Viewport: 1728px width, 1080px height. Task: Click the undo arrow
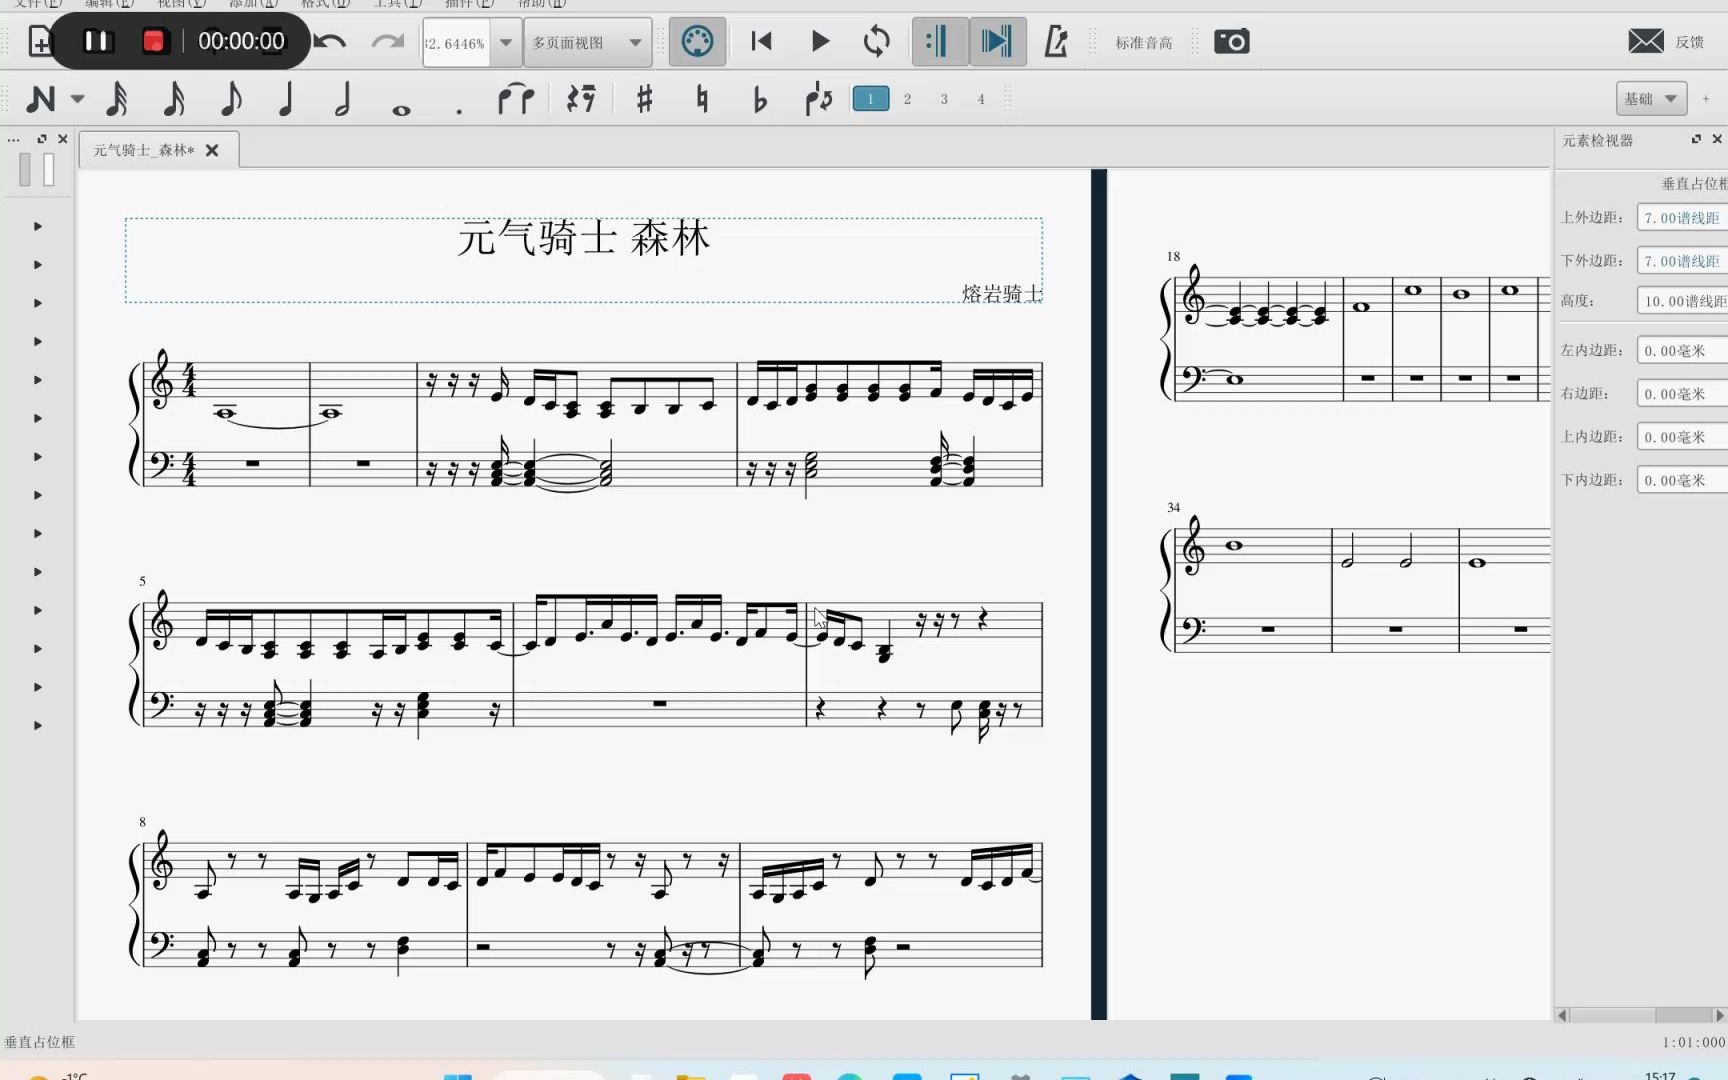[330, 42]
